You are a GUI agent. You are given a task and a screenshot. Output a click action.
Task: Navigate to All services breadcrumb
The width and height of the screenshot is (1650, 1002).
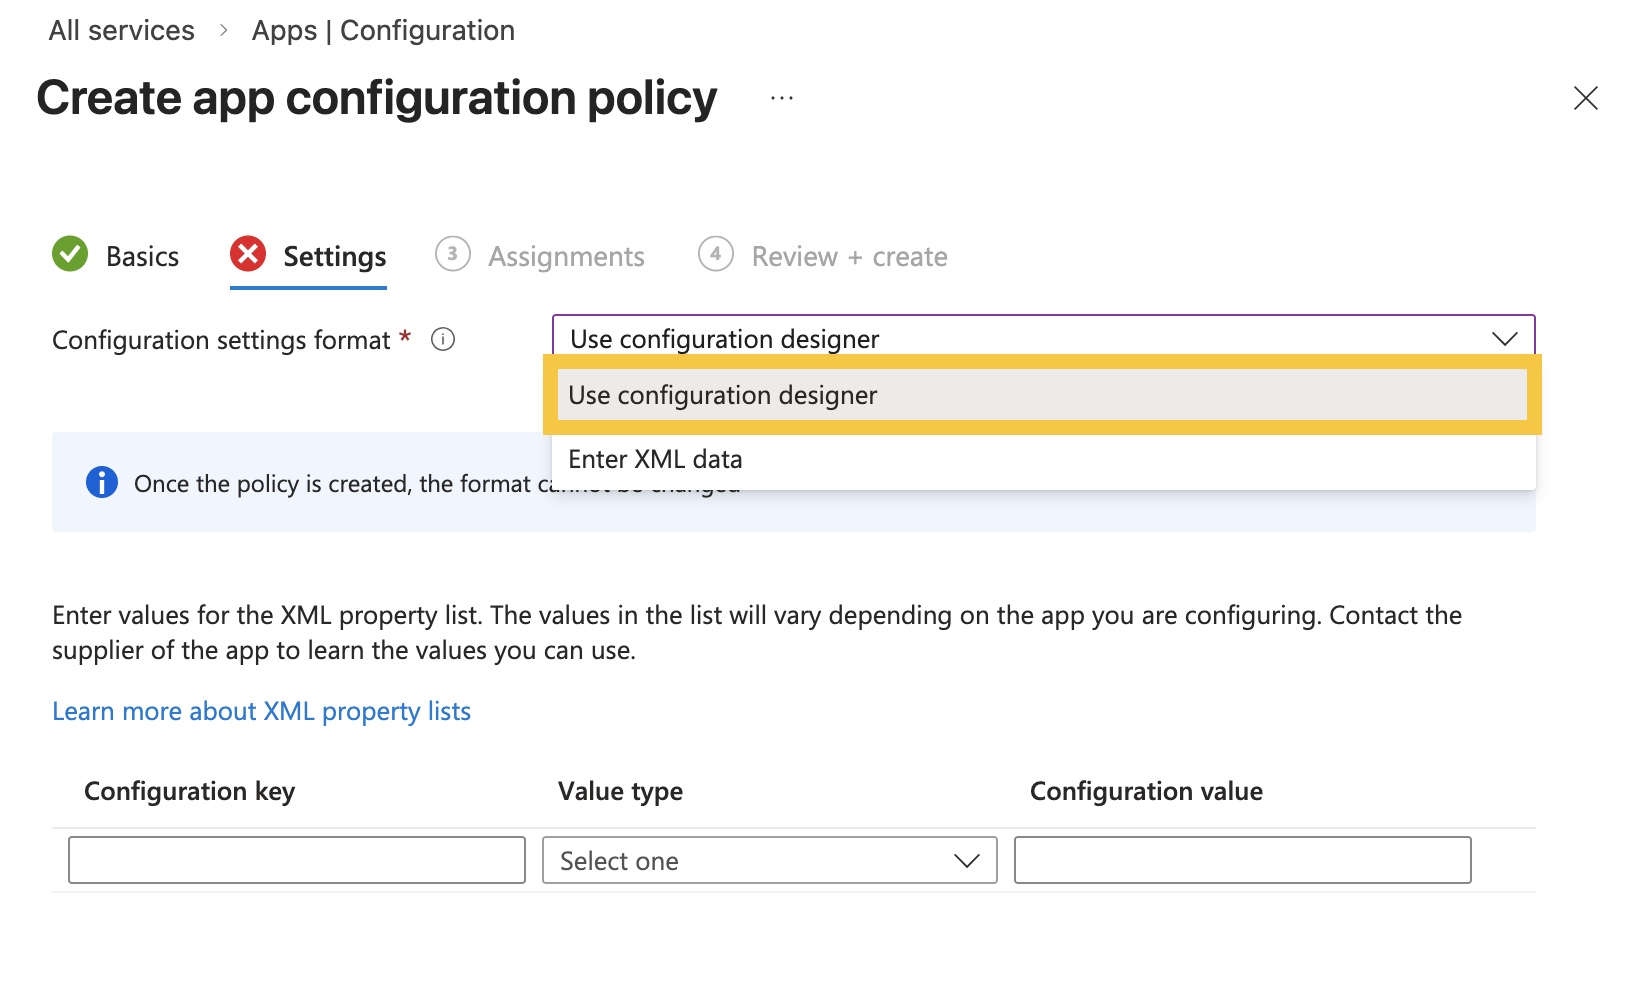[x=122, y=31]
